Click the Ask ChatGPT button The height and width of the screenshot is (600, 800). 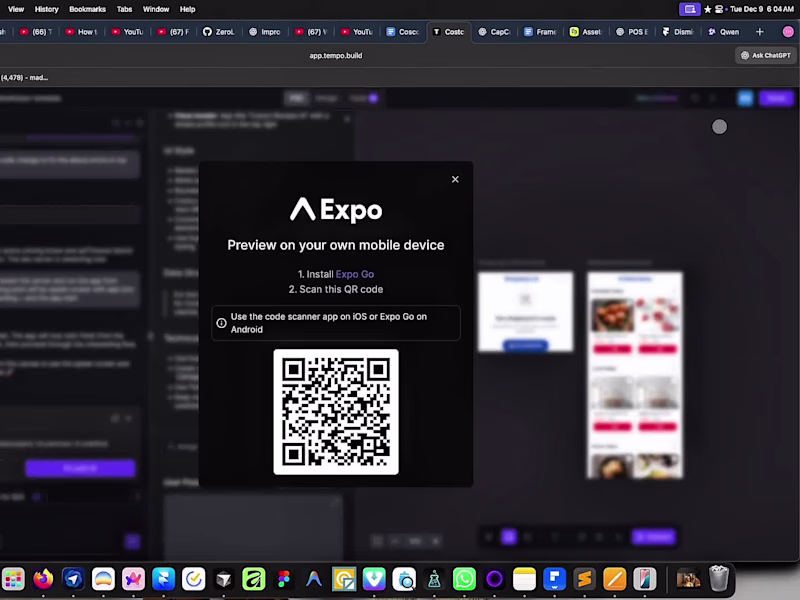(x=766, y=56)
